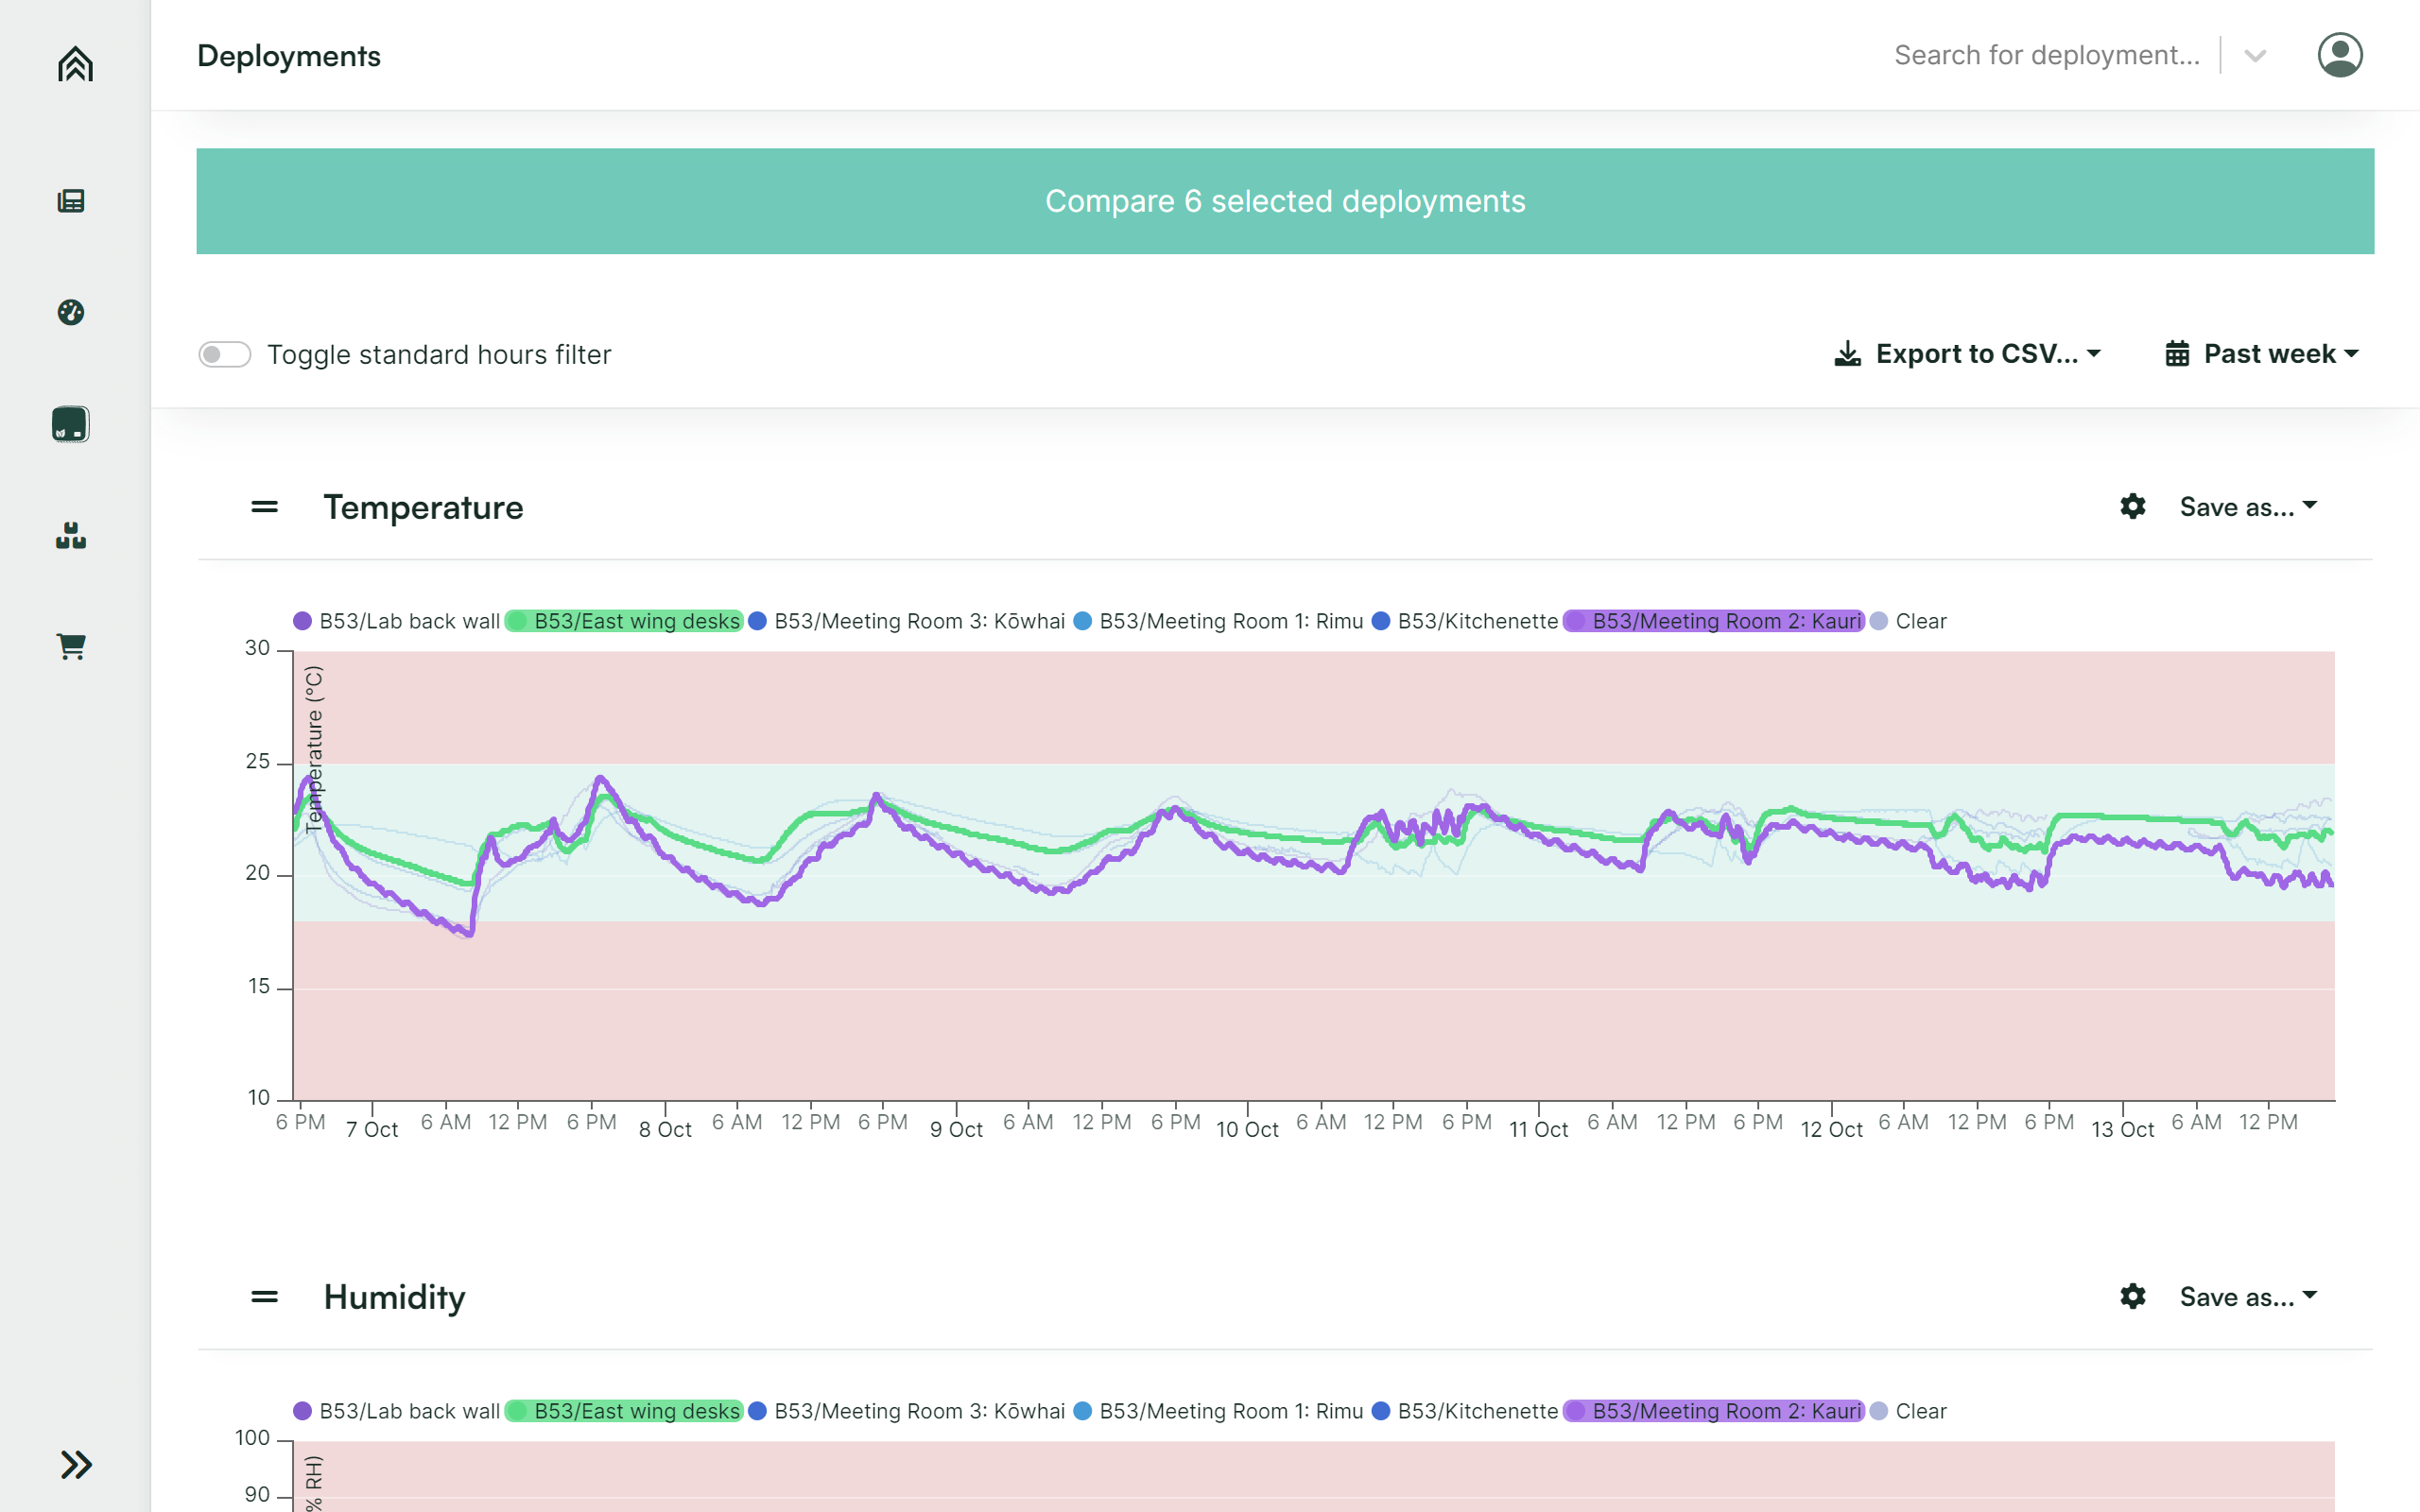2420x1512 pixels.
Task: Select the device sensor sidebar icon
Action: (x=71, y=424)
